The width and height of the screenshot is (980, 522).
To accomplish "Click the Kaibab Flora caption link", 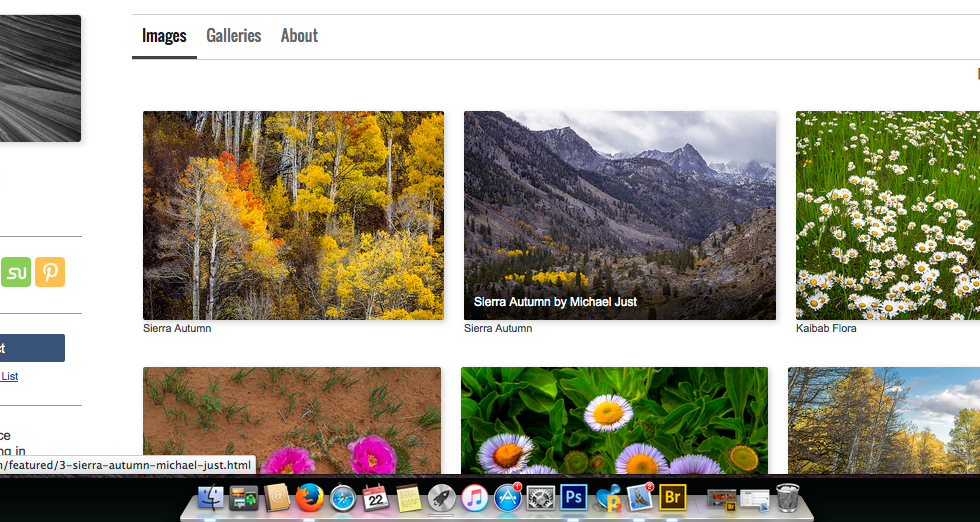I will pyautogui.click(x=826, y=328).
